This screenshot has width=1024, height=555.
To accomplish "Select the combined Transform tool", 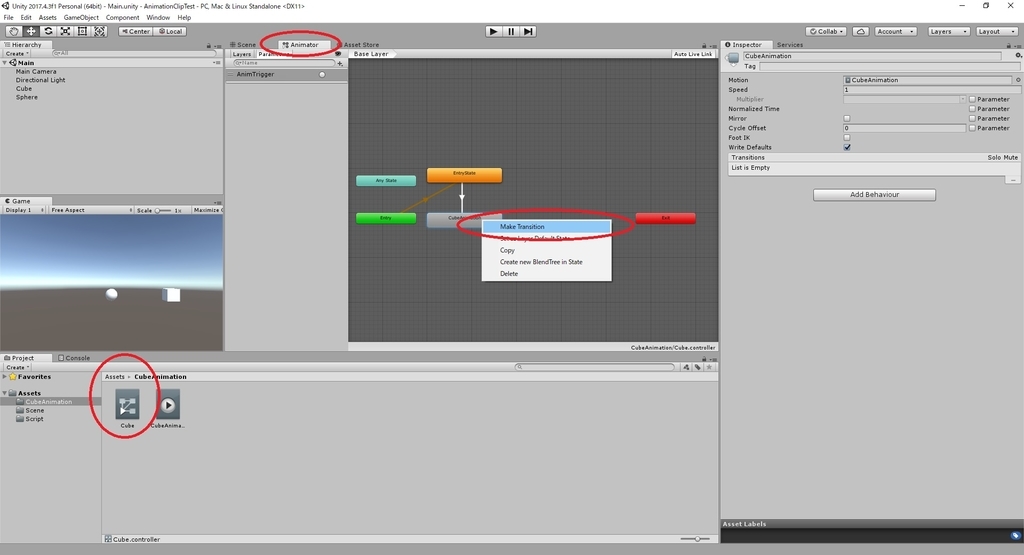I will click(x=99, y=31).
